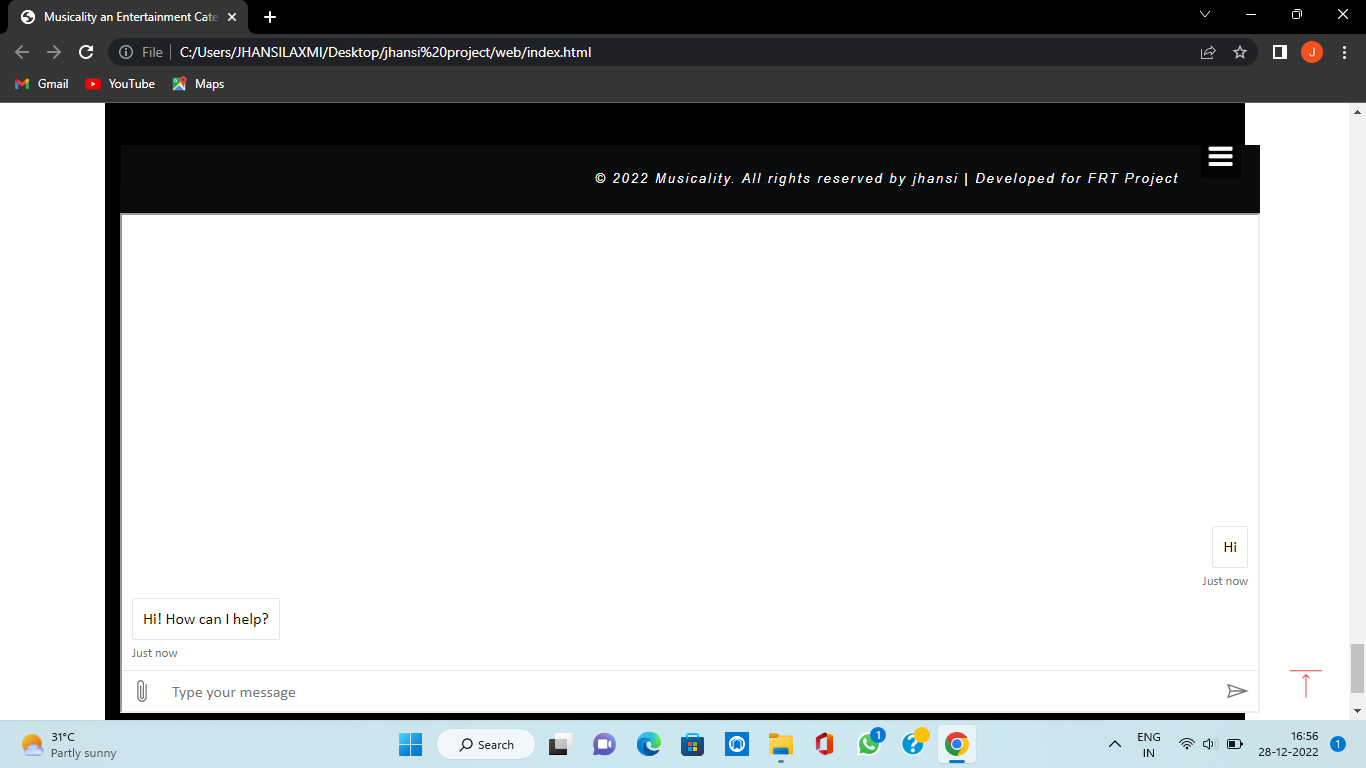Reload the index.html page
The width and height of the screenshot is (1366, 768).
[x=85, y=52]
